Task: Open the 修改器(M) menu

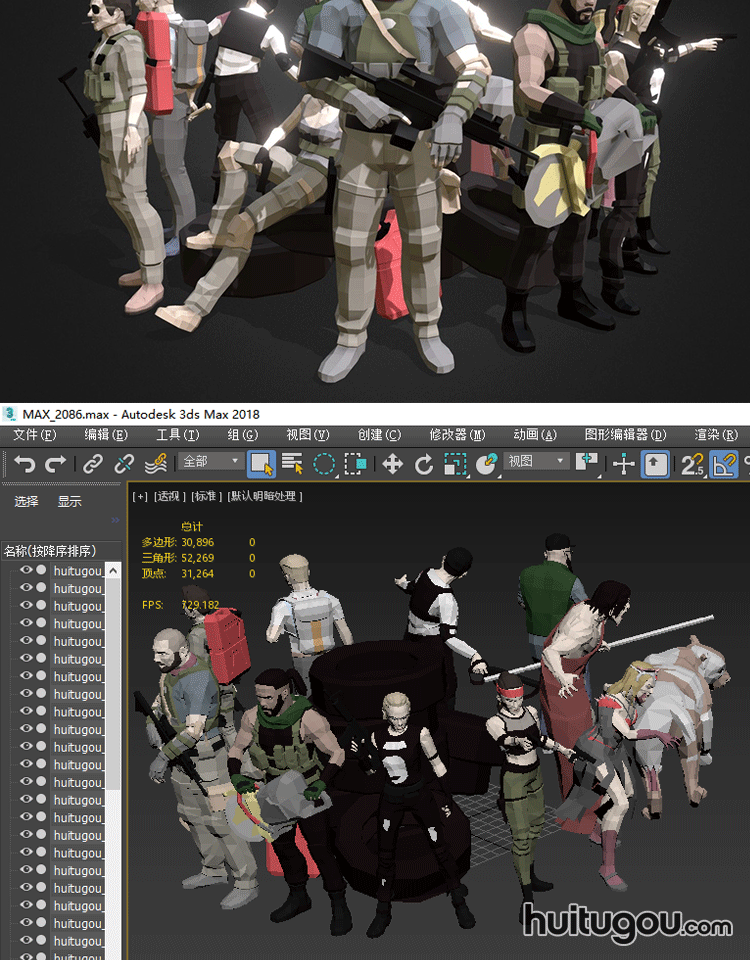Action: coord(457,435)
